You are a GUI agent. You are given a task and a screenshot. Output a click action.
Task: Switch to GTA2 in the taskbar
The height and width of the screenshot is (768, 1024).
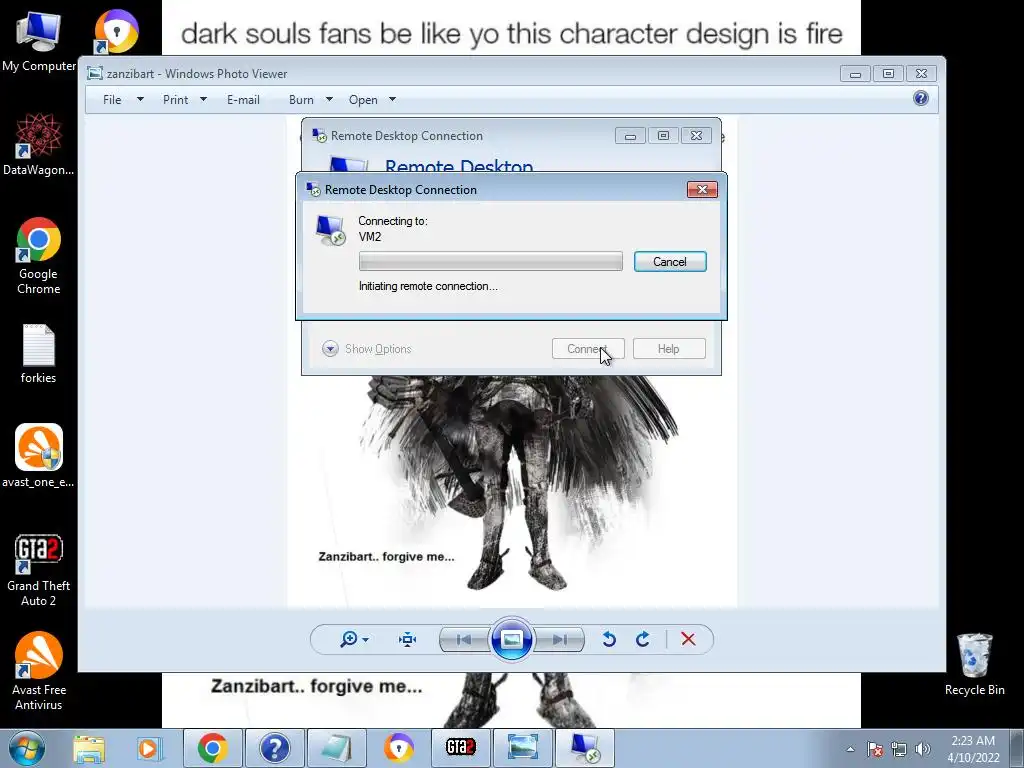tap(460, 748)
